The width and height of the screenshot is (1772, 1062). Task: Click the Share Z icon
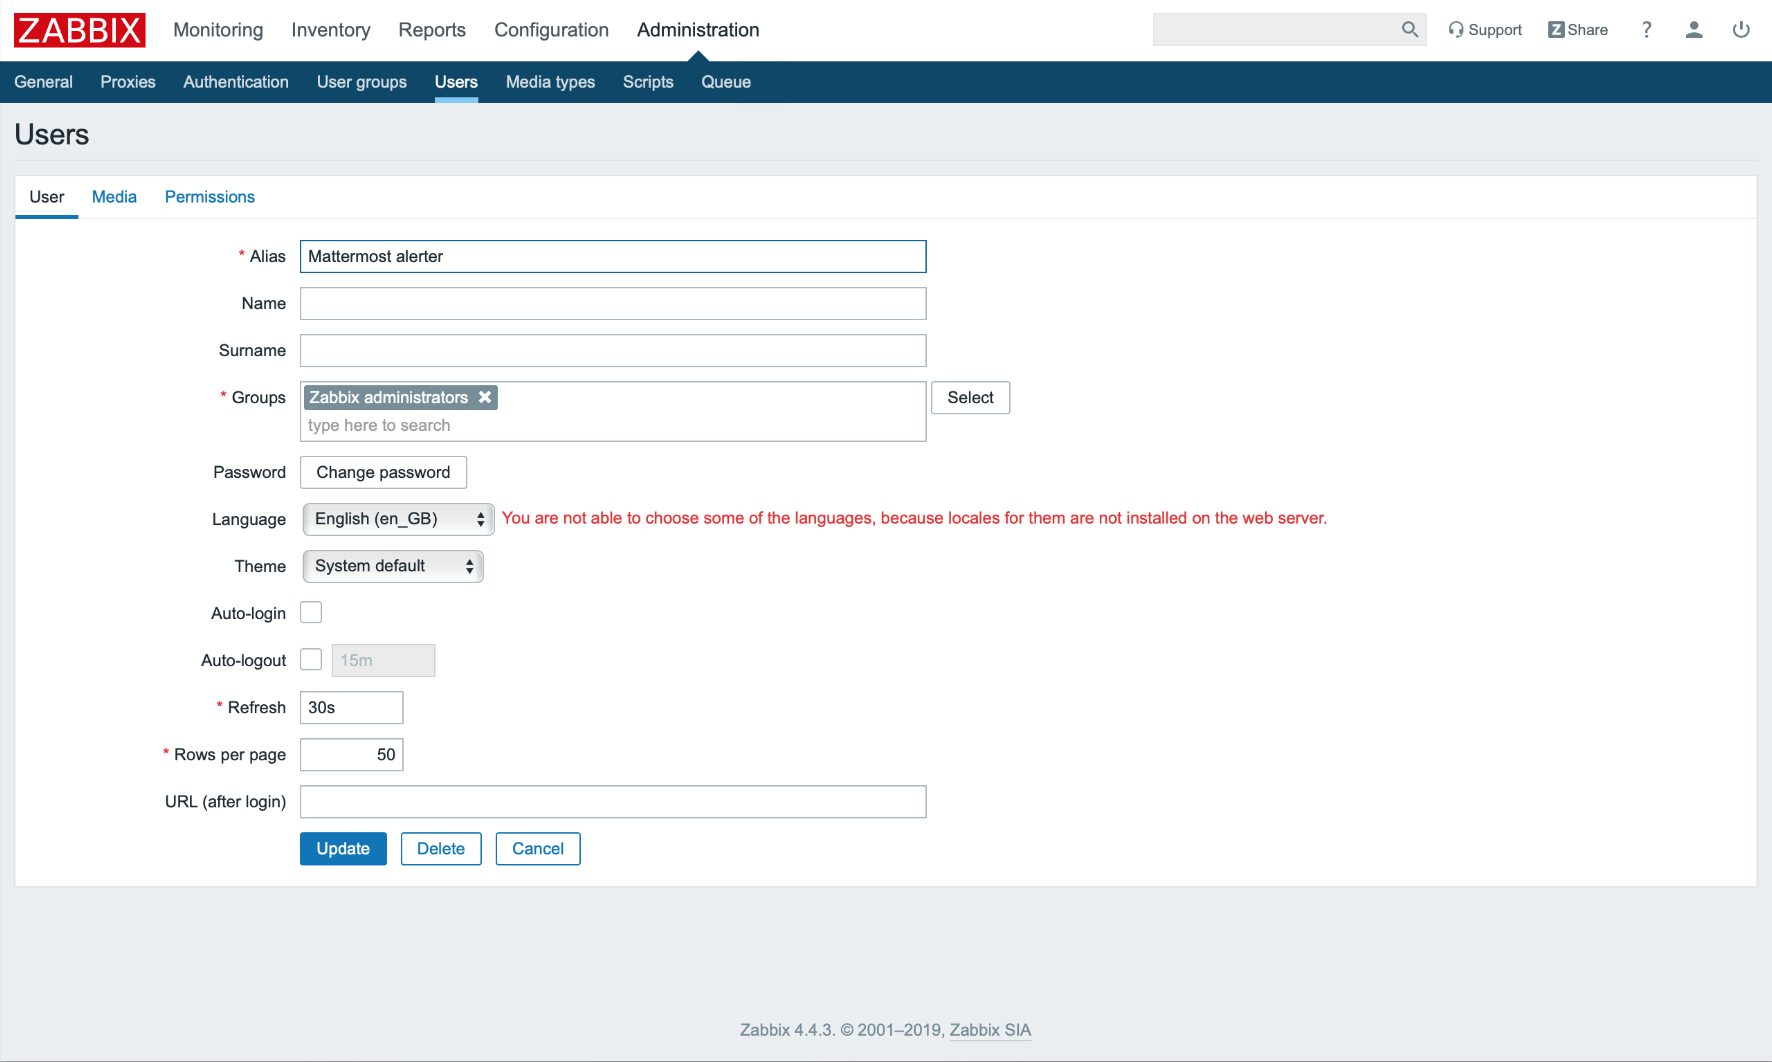point(1556,30)
